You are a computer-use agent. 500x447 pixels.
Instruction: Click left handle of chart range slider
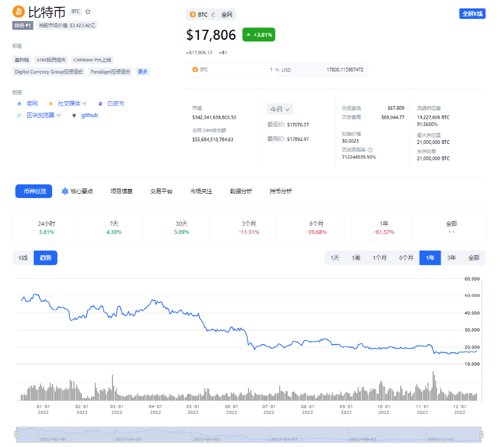click(x=16, y=434)
